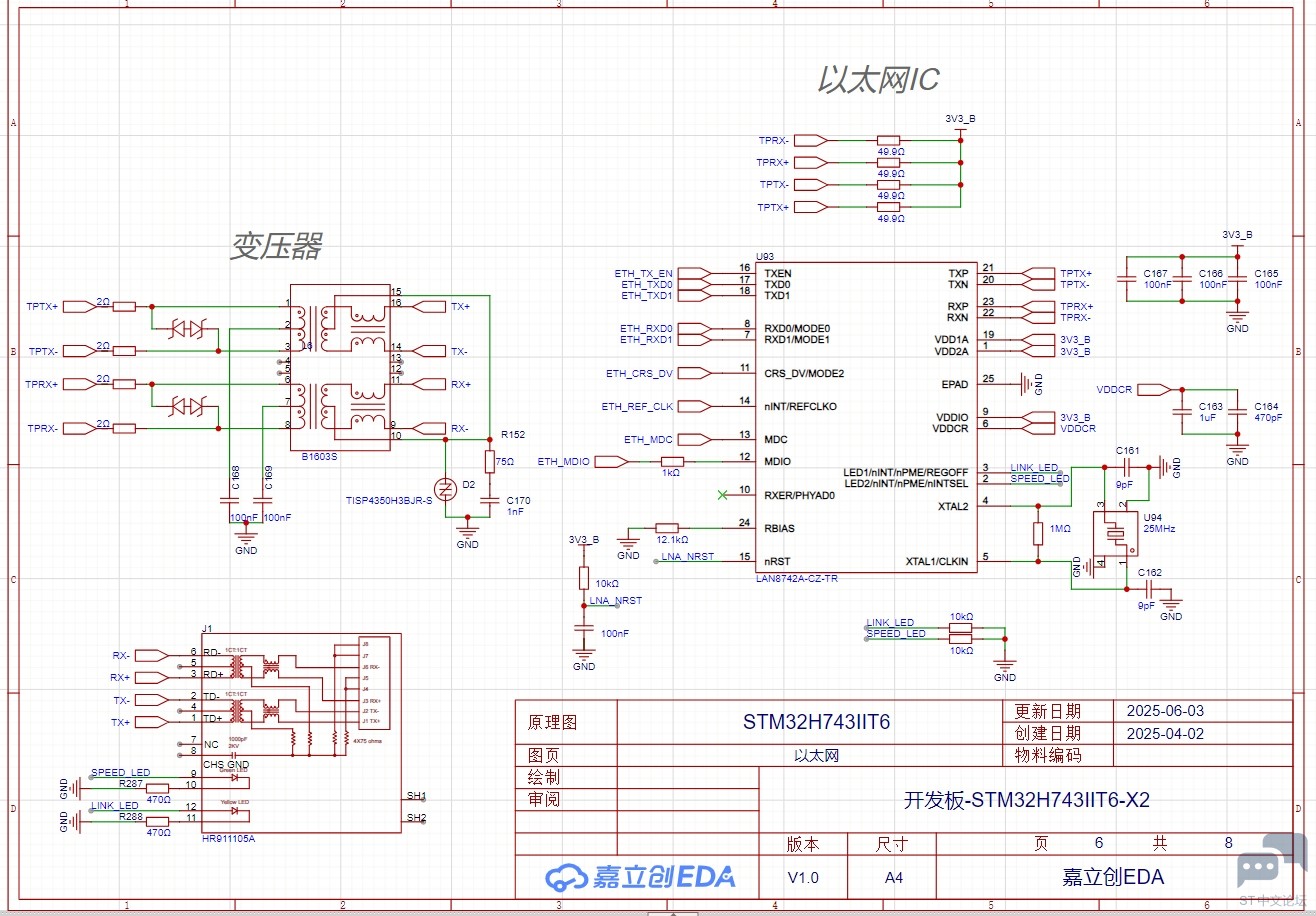The height and width of the screenshot is (916, 1316).
Task: Select the 1uF value under C163
Action: pyautogui.click(x=1209, y=417)
